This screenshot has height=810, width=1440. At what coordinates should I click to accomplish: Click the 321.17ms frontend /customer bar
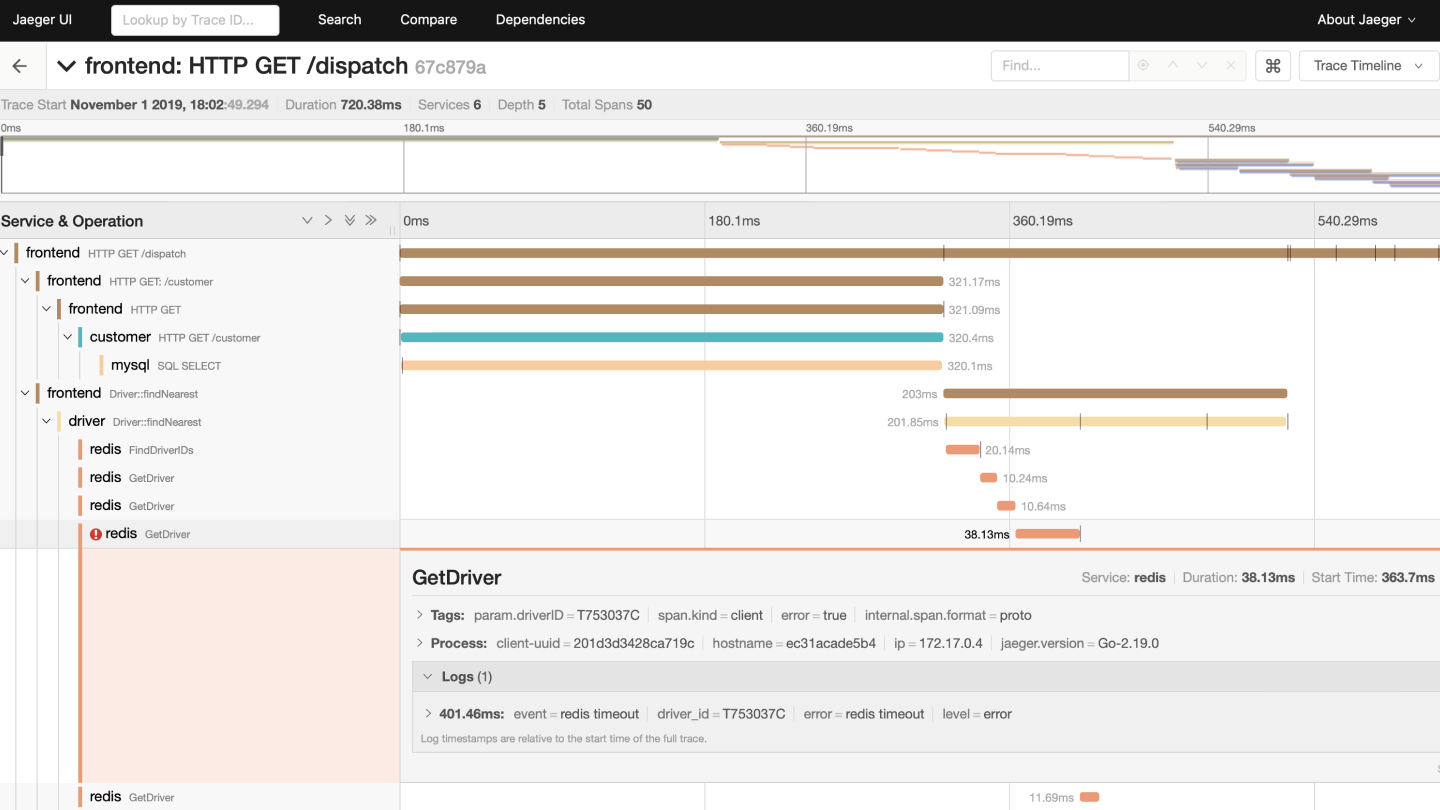[x=671, y=282]
